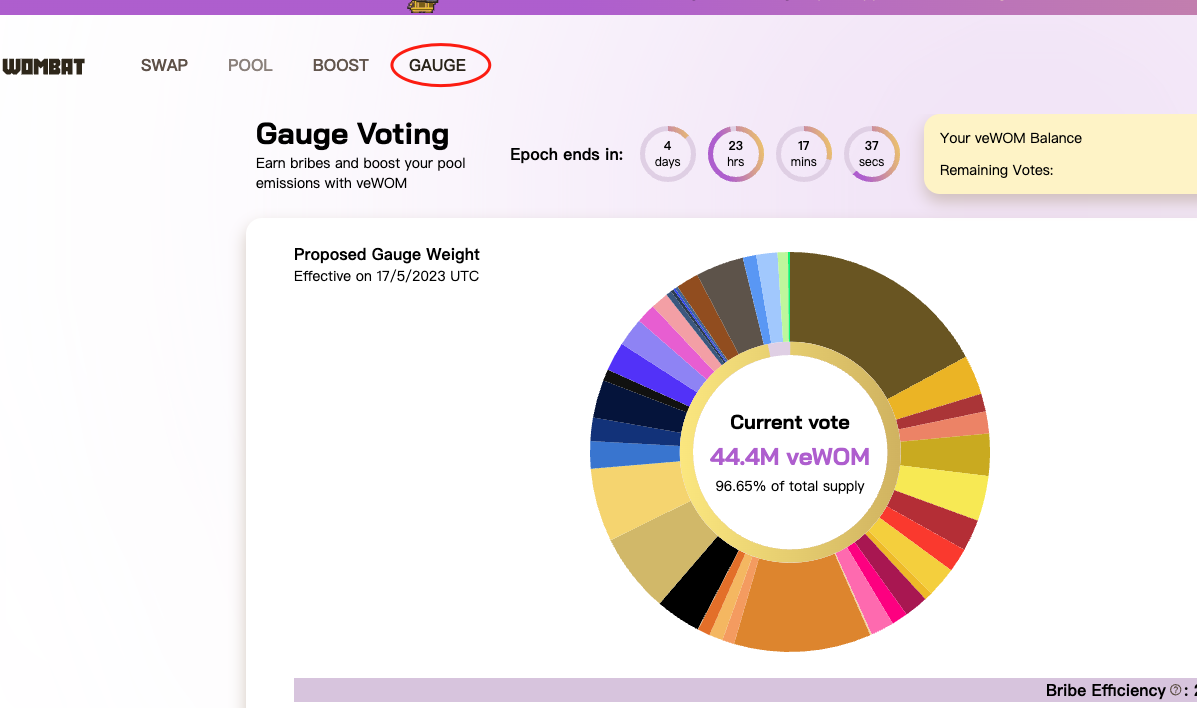Click the days countdown circle

[667, 154]
